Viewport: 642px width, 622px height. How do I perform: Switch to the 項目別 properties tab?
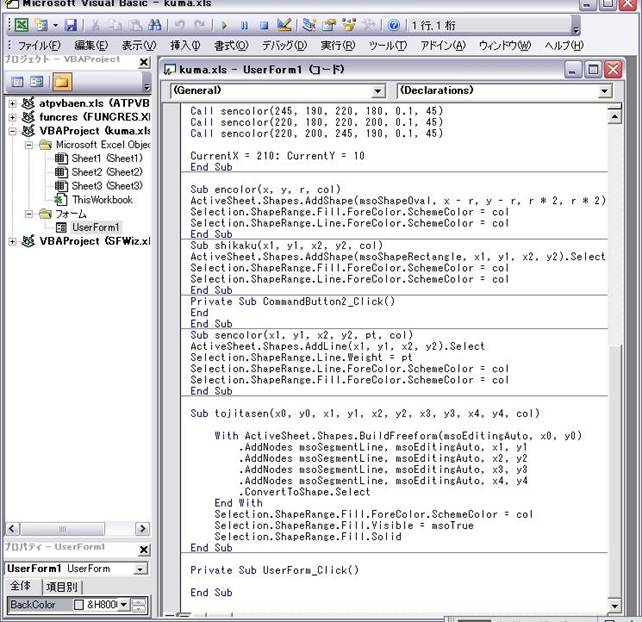[x=61, y=587]
